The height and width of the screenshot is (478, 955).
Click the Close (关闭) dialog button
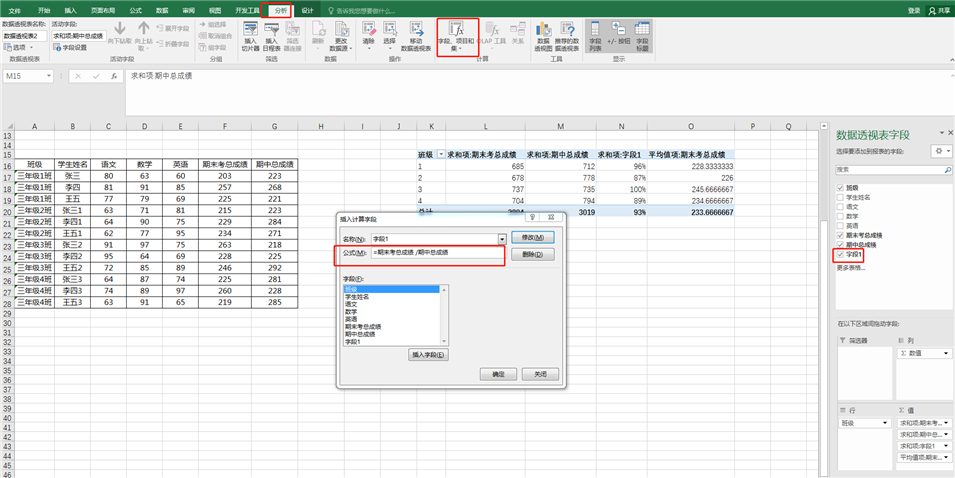click(x=540, y=374)
